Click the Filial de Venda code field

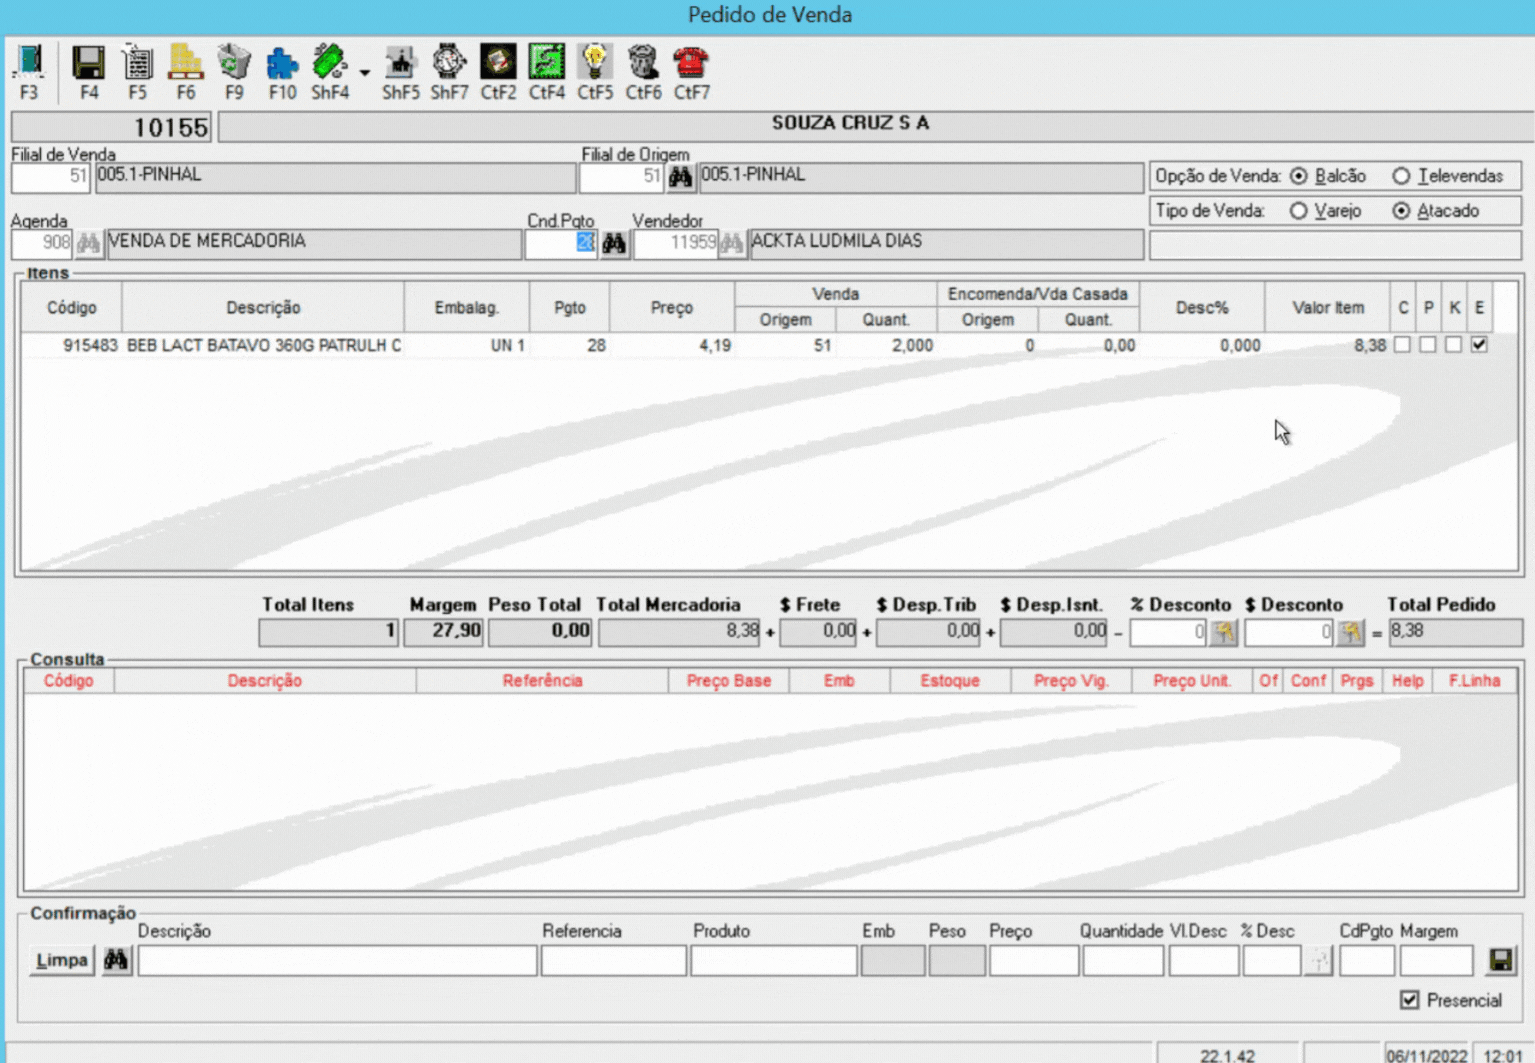[x=51, y=177]
